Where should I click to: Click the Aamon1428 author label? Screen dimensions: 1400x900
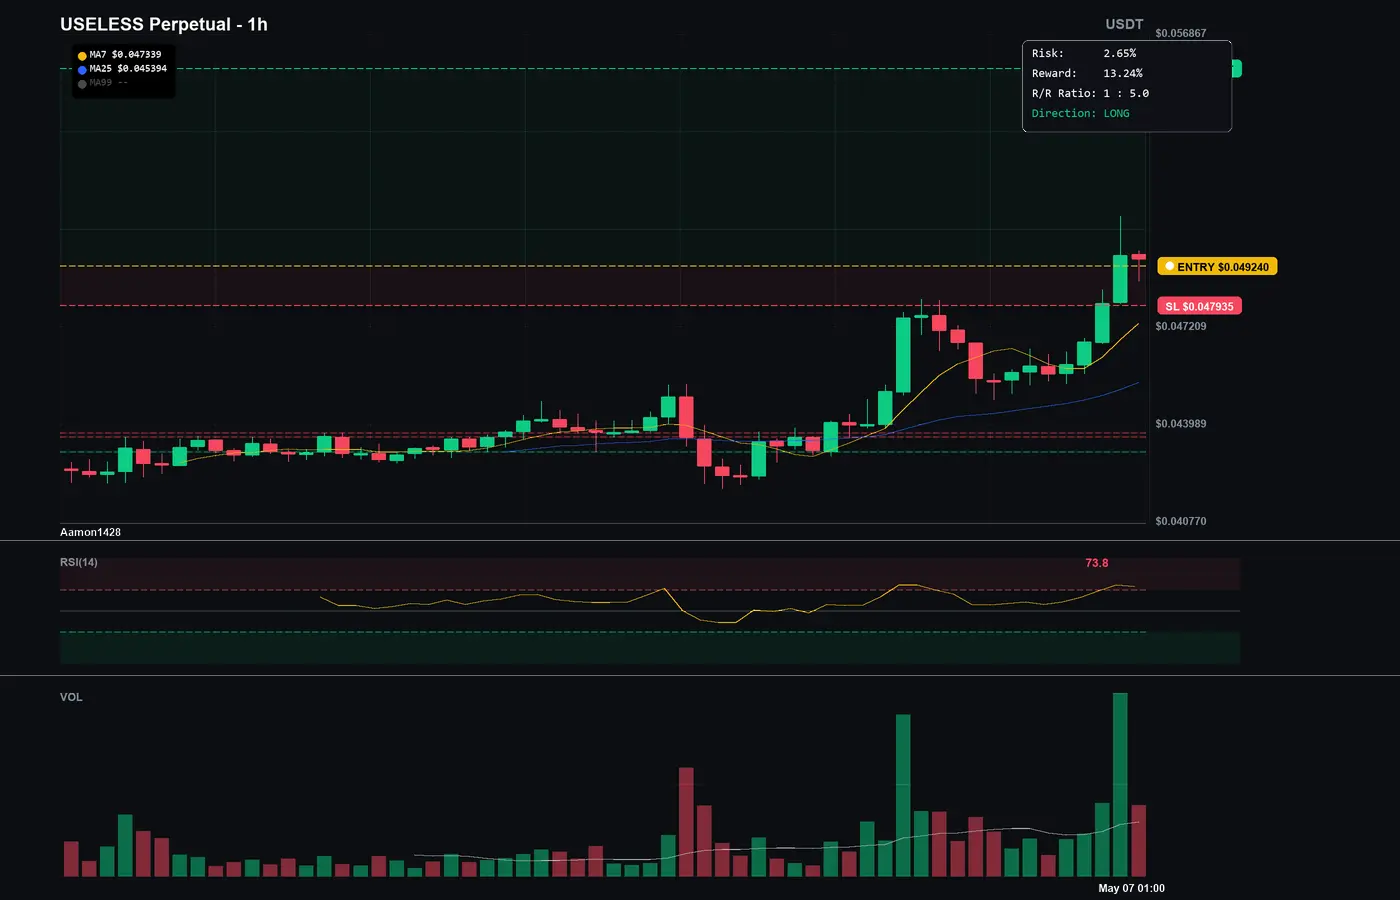[90, 532]
